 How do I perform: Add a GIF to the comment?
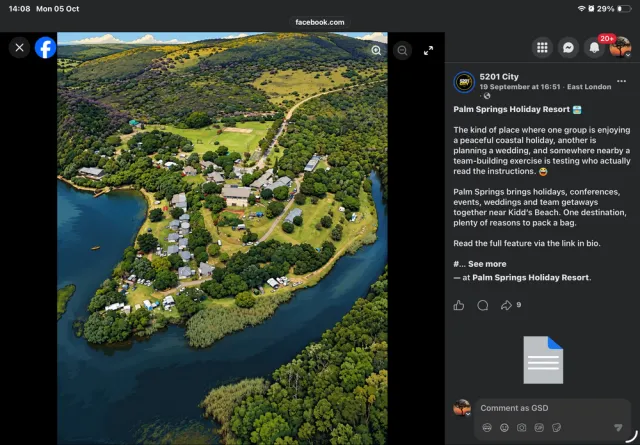coord(539,427)
